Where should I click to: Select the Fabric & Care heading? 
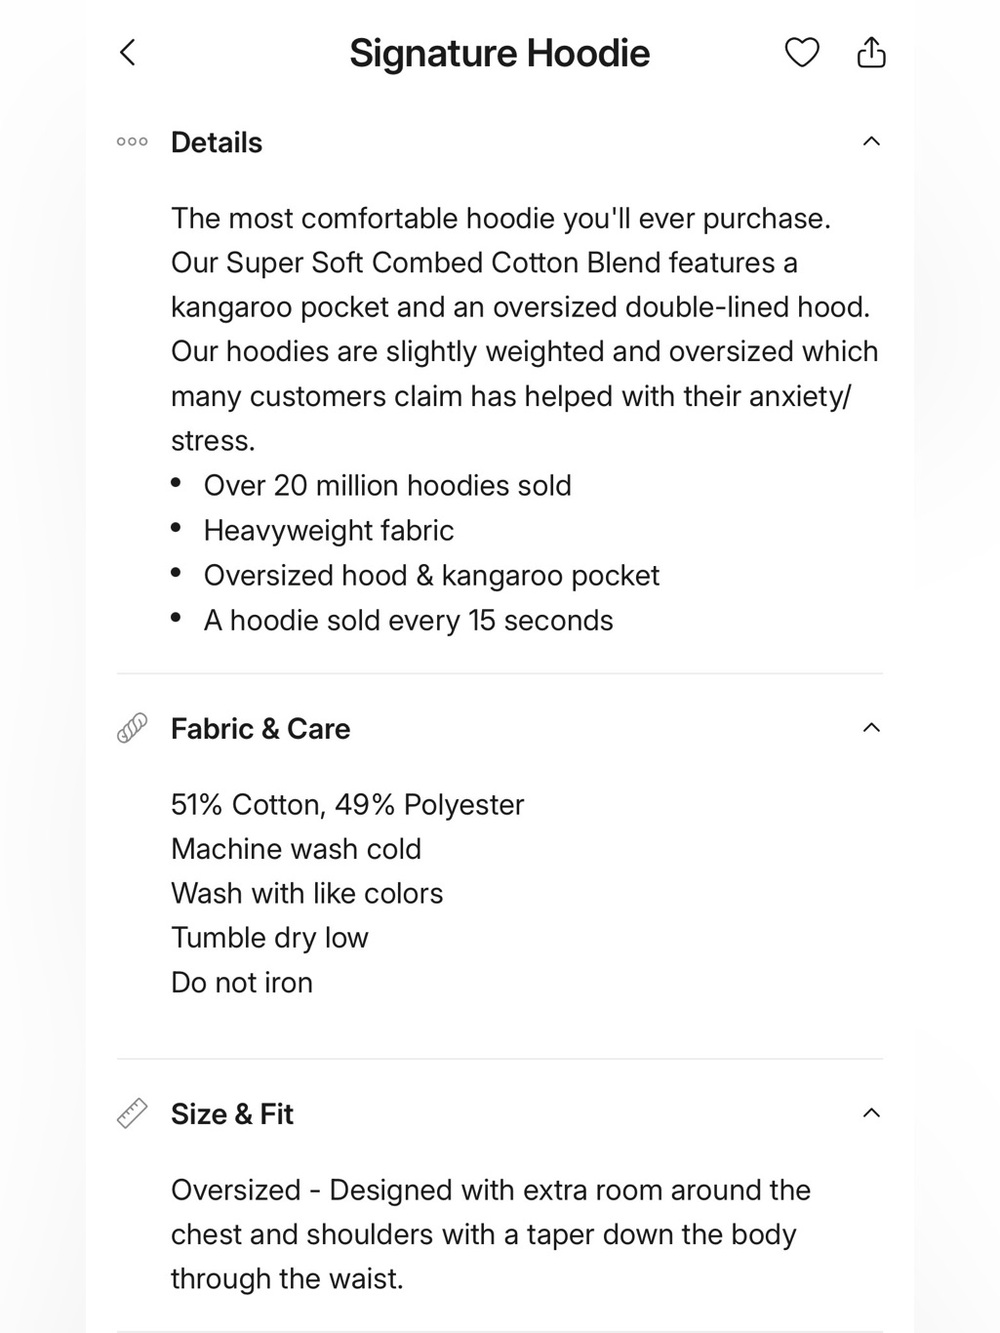(x=260, y=728)
